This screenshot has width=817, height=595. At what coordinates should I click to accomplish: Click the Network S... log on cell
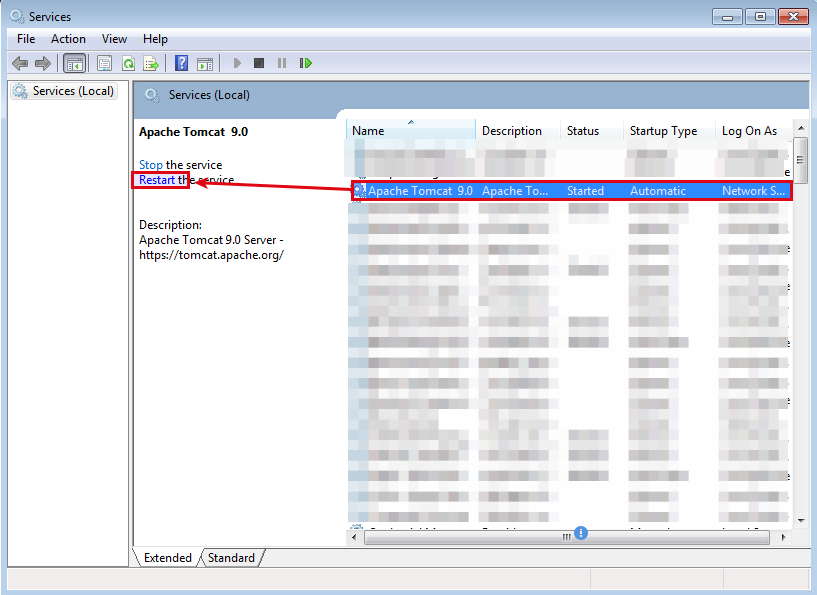click(x=753, y=191)
